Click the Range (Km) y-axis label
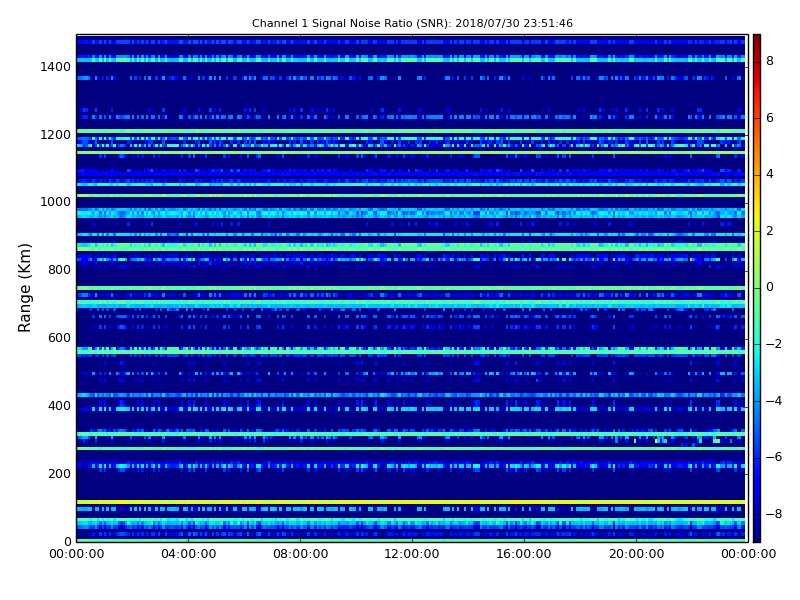Screen dimensions: 800x600 pyautogui.click(x=24, y=288)
